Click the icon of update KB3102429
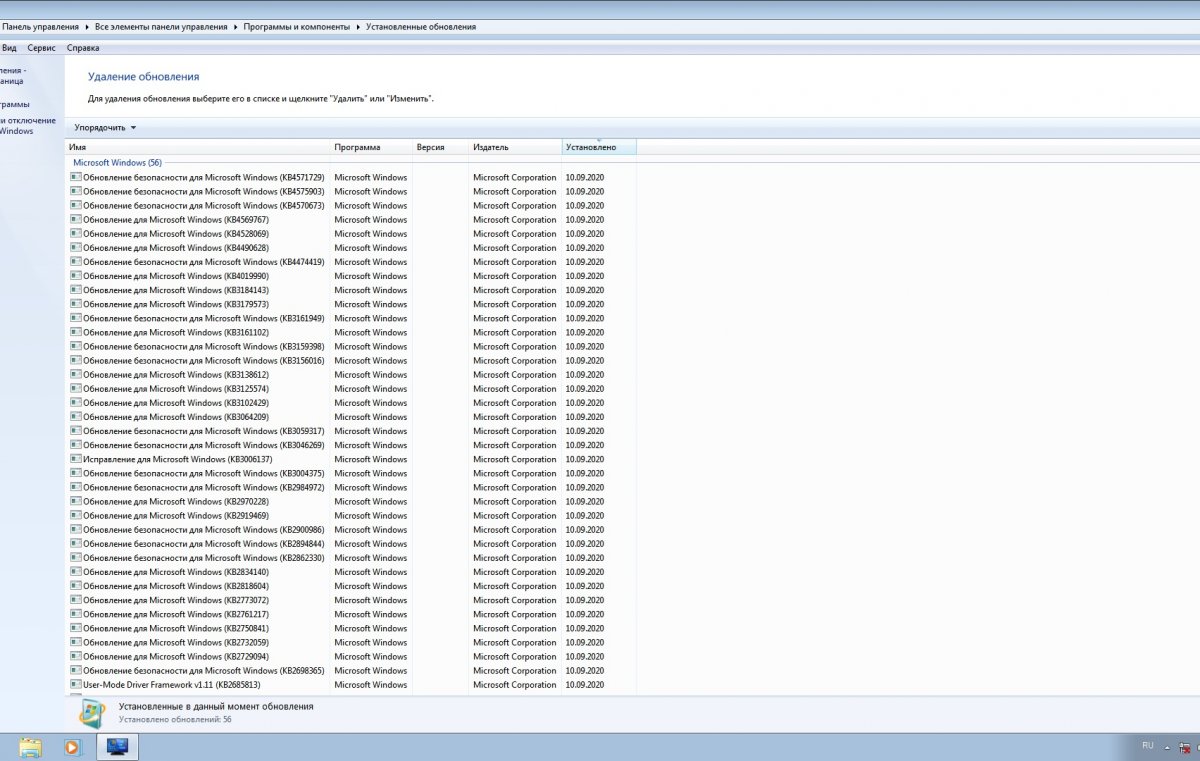The height and width of the screenshot is (761, 1200). pyautogui.click(x=75, y=402)
